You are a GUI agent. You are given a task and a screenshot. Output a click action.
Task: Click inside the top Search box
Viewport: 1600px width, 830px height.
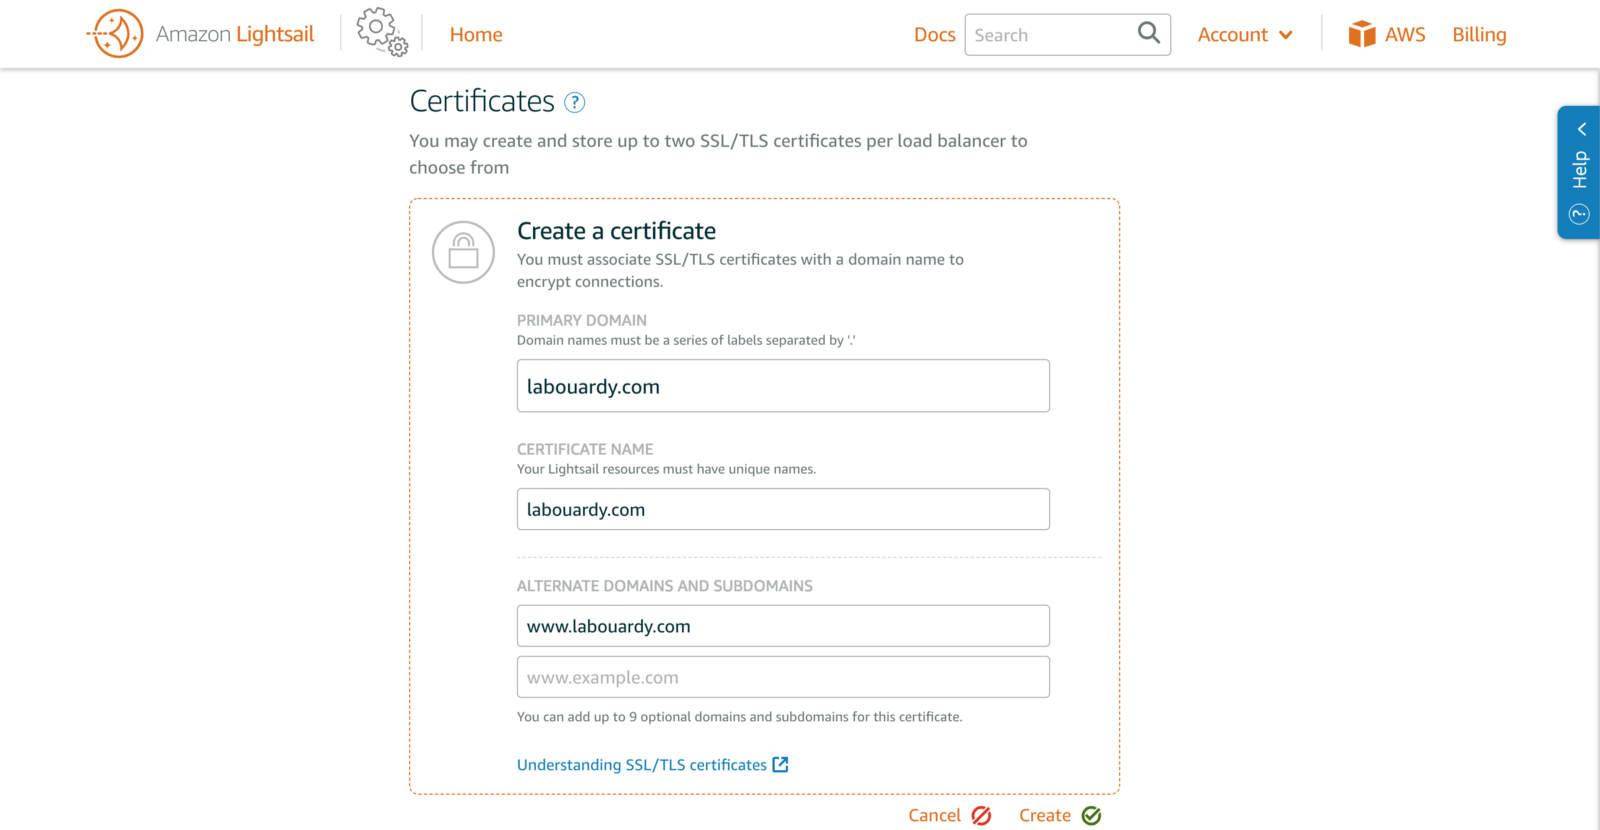pyautogui.click(x=1050, y=35)
